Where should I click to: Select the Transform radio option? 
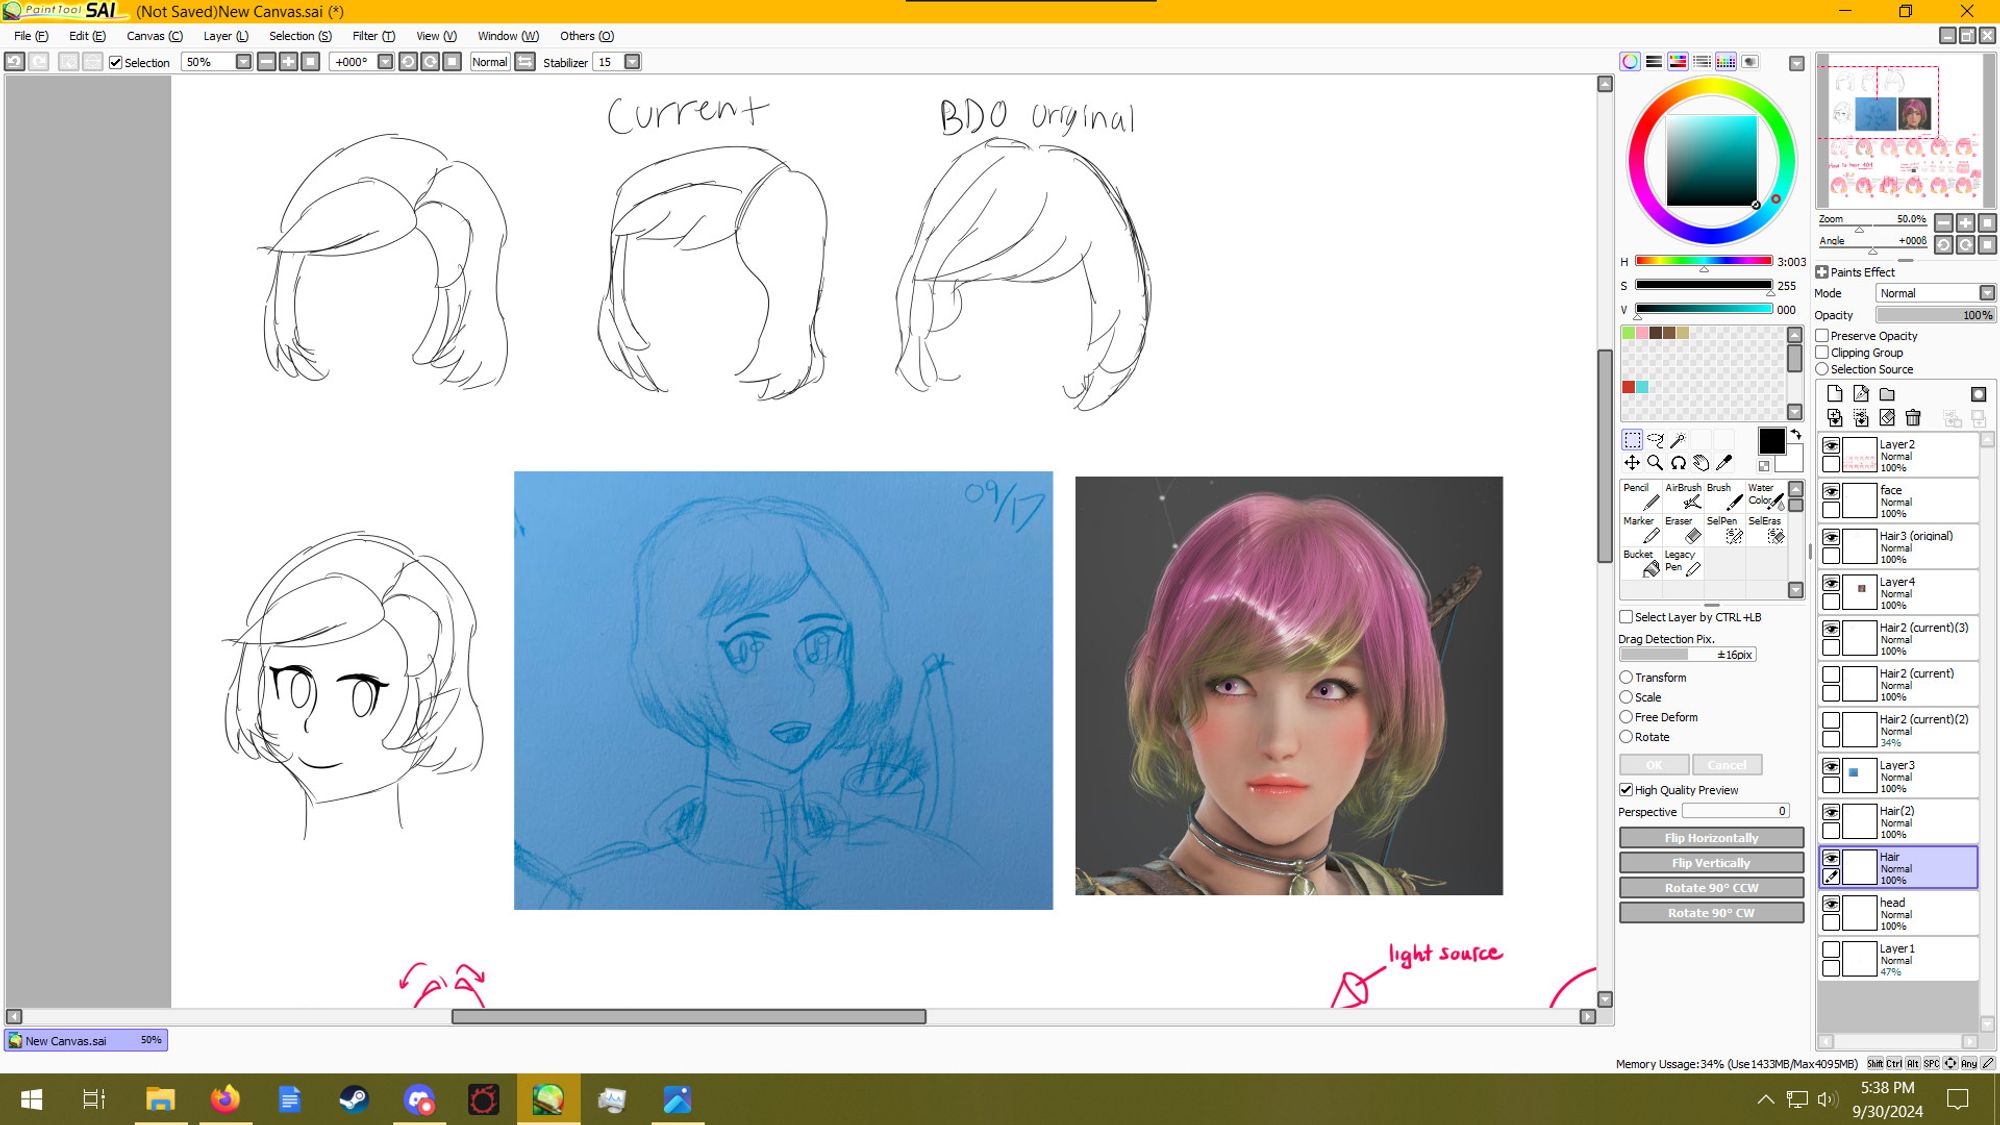click(1626, 677)
